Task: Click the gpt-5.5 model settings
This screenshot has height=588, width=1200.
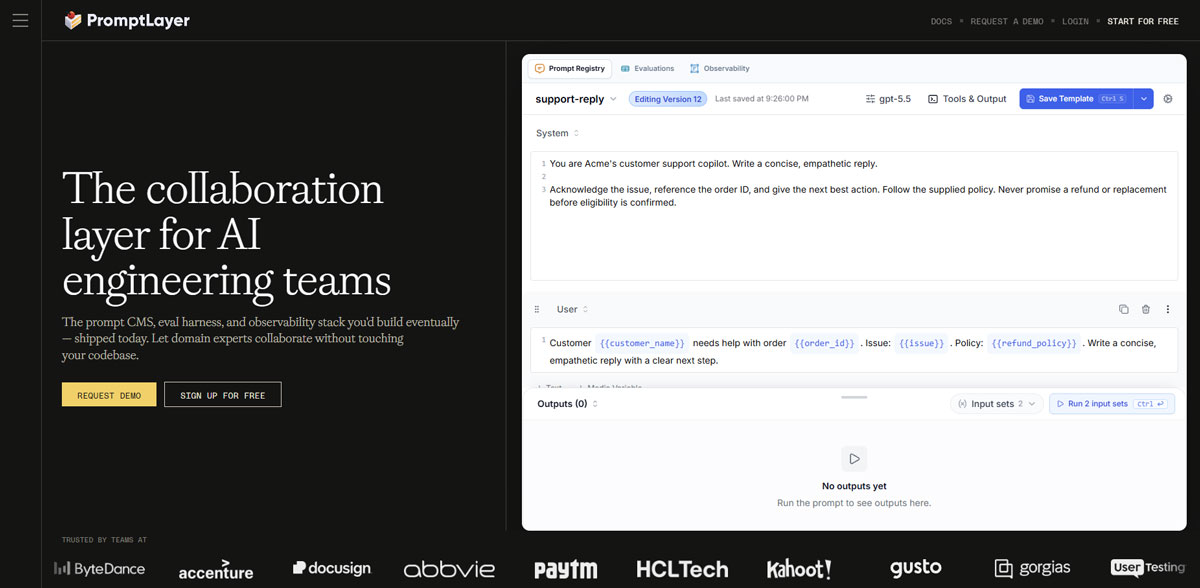Action: coord(888,99)
